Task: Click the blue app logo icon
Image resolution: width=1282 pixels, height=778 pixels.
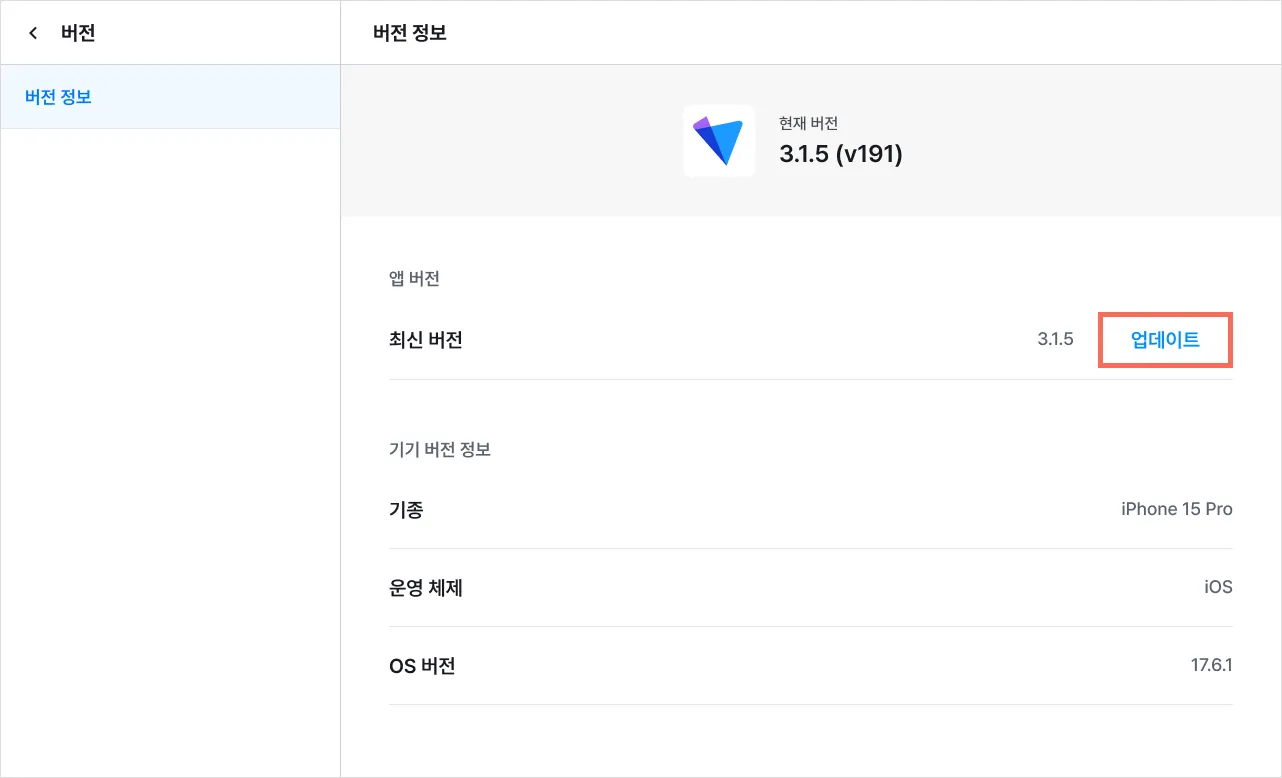Action: pyautogui.click(x=719, y=141)
